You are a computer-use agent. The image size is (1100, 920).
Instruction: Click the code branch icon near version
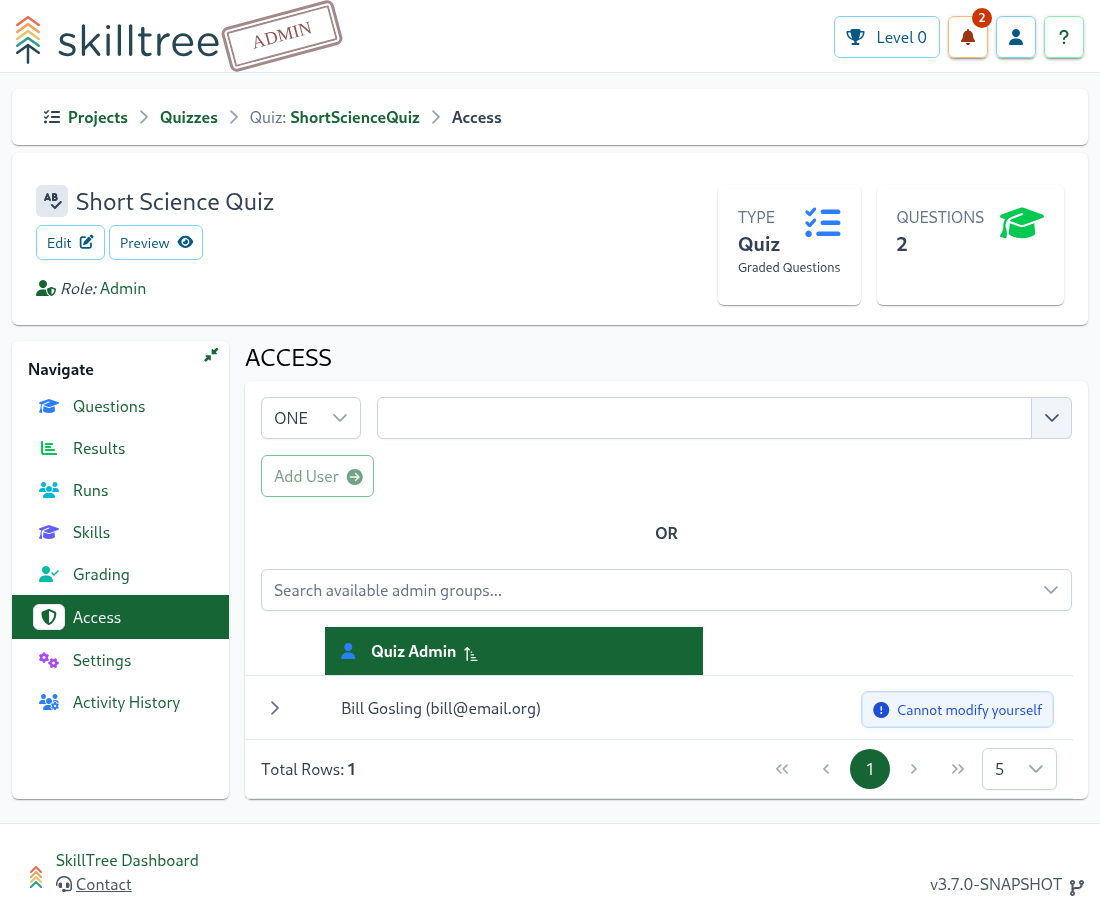[x=1076, y=887]
